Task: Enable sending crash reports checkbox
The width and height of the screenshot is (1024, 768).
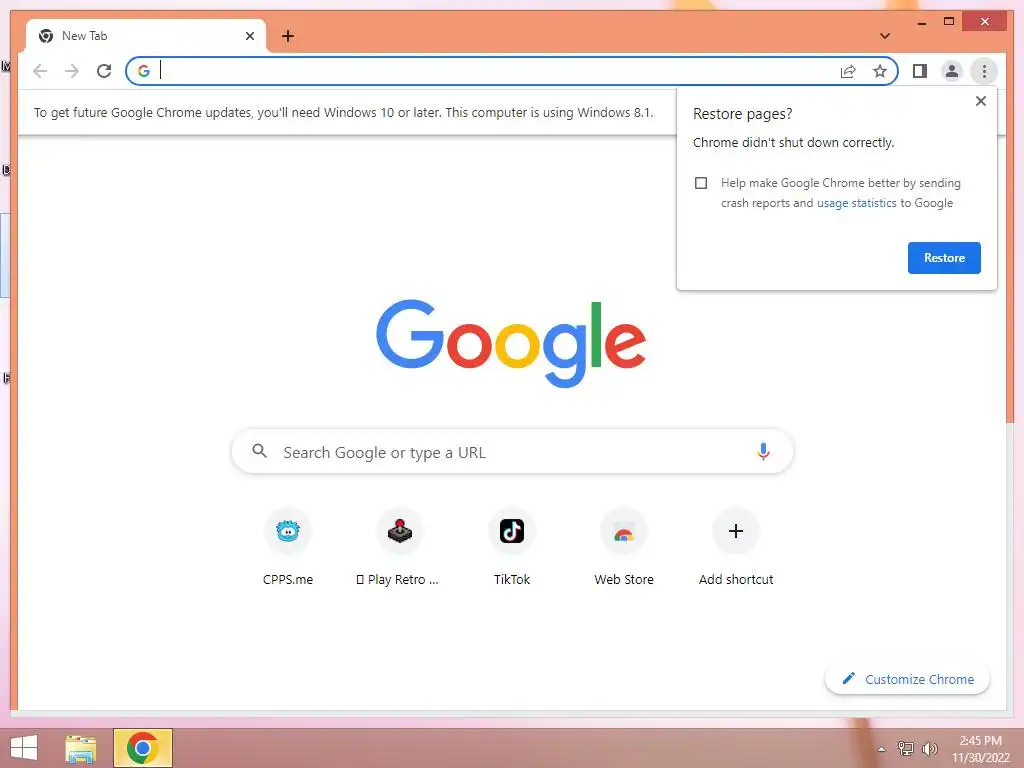Action: pos(701,183)
